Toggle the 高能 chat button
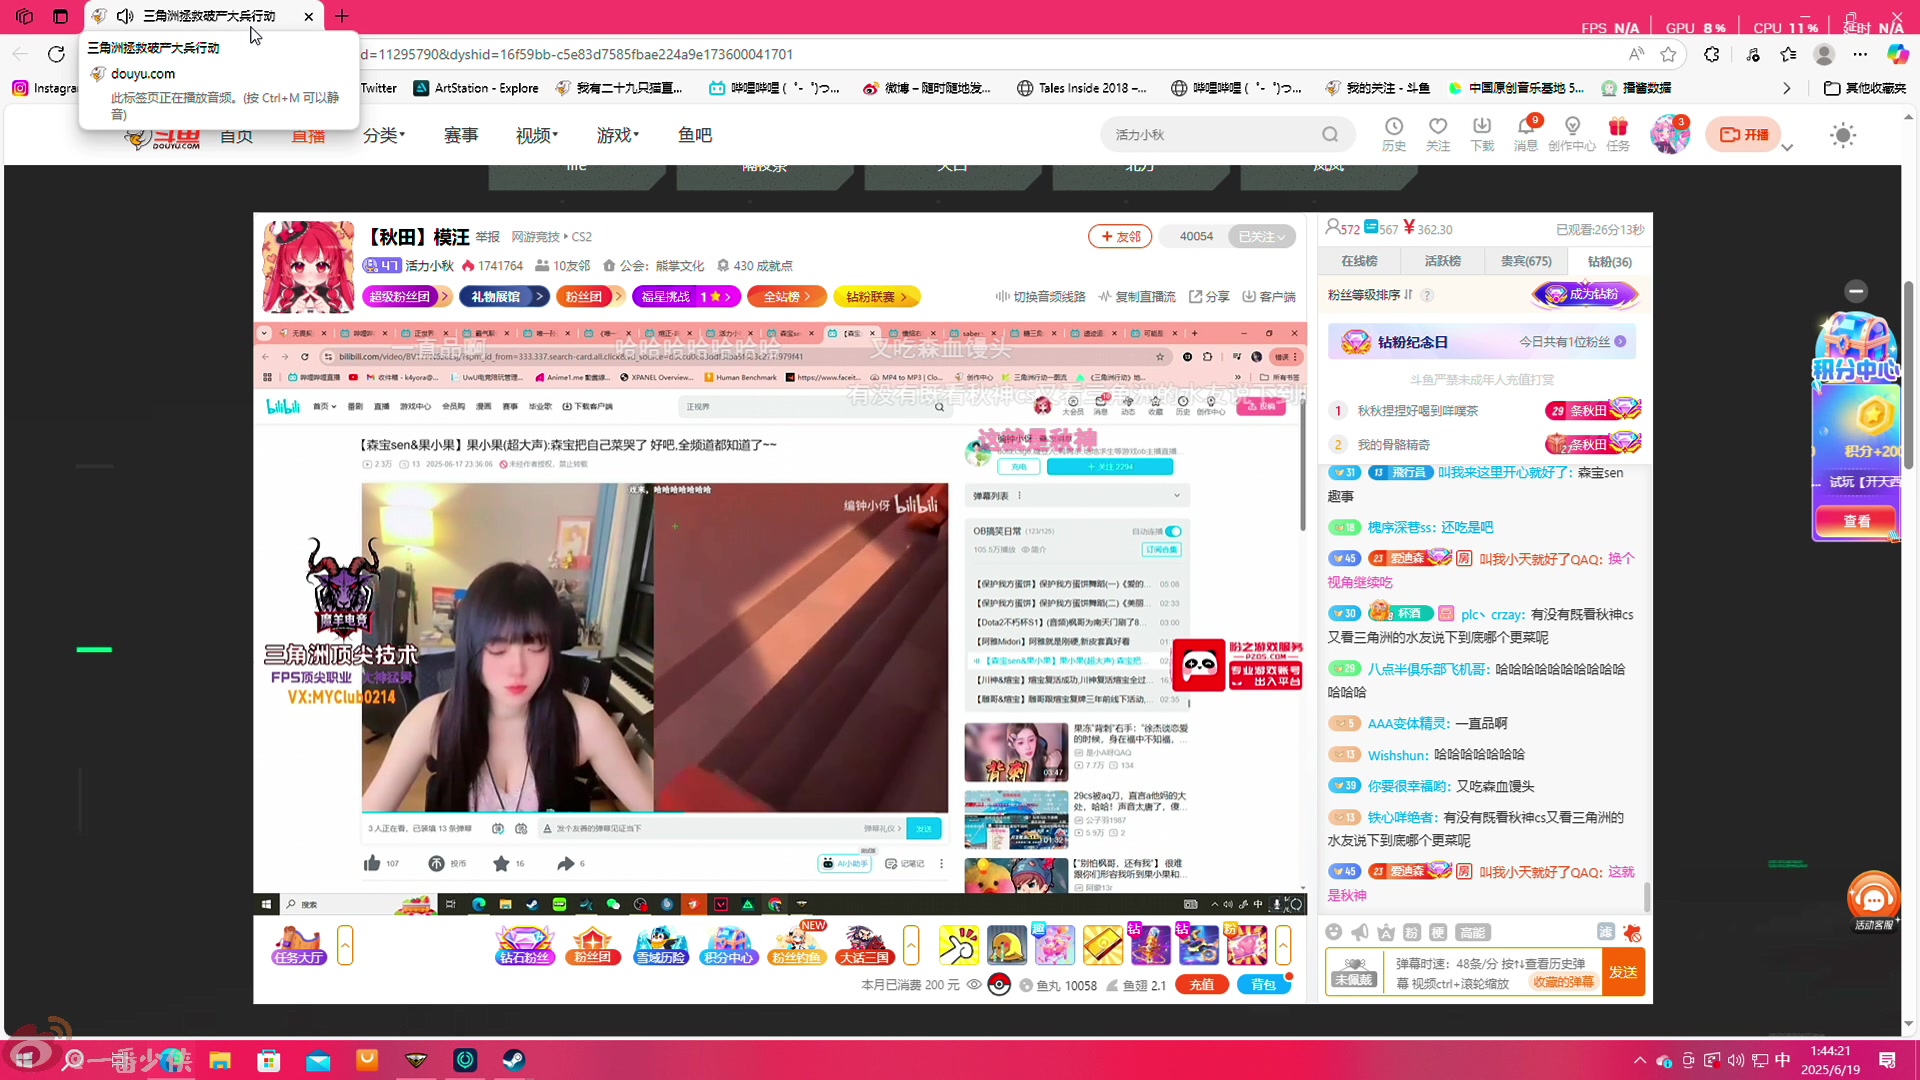1920x1080 pixels. (1473, 932)
